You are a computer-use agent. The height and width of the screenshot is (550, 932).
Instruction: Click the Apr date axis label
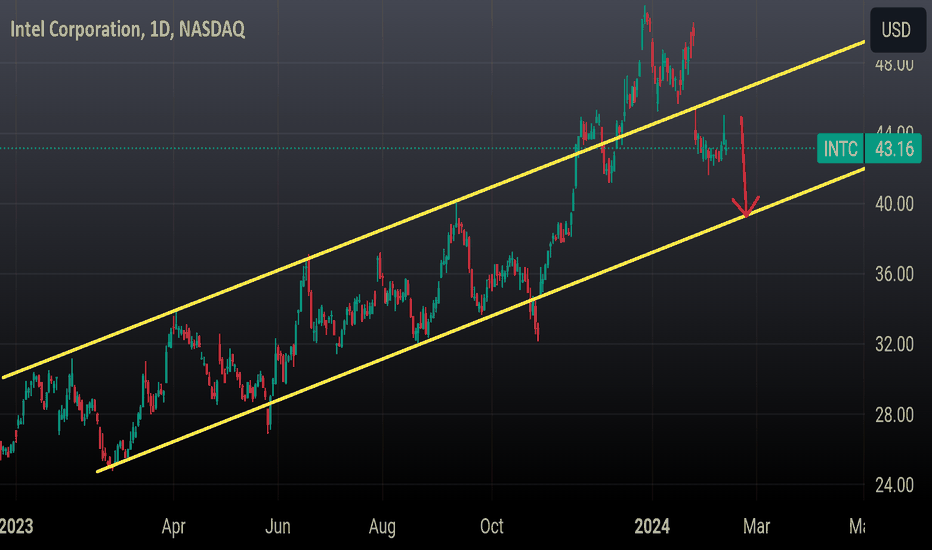click(174, 527)
